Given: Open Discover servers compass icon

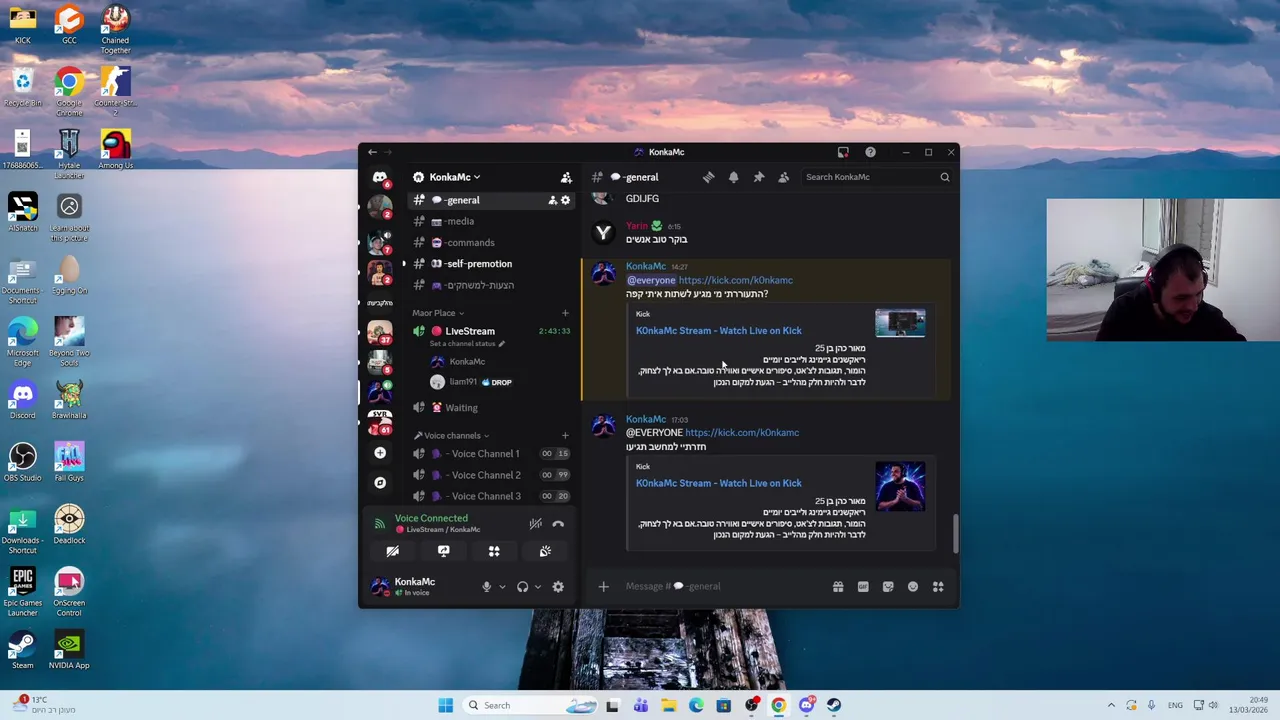Looking at the screenshot, I should pos(380,482).
